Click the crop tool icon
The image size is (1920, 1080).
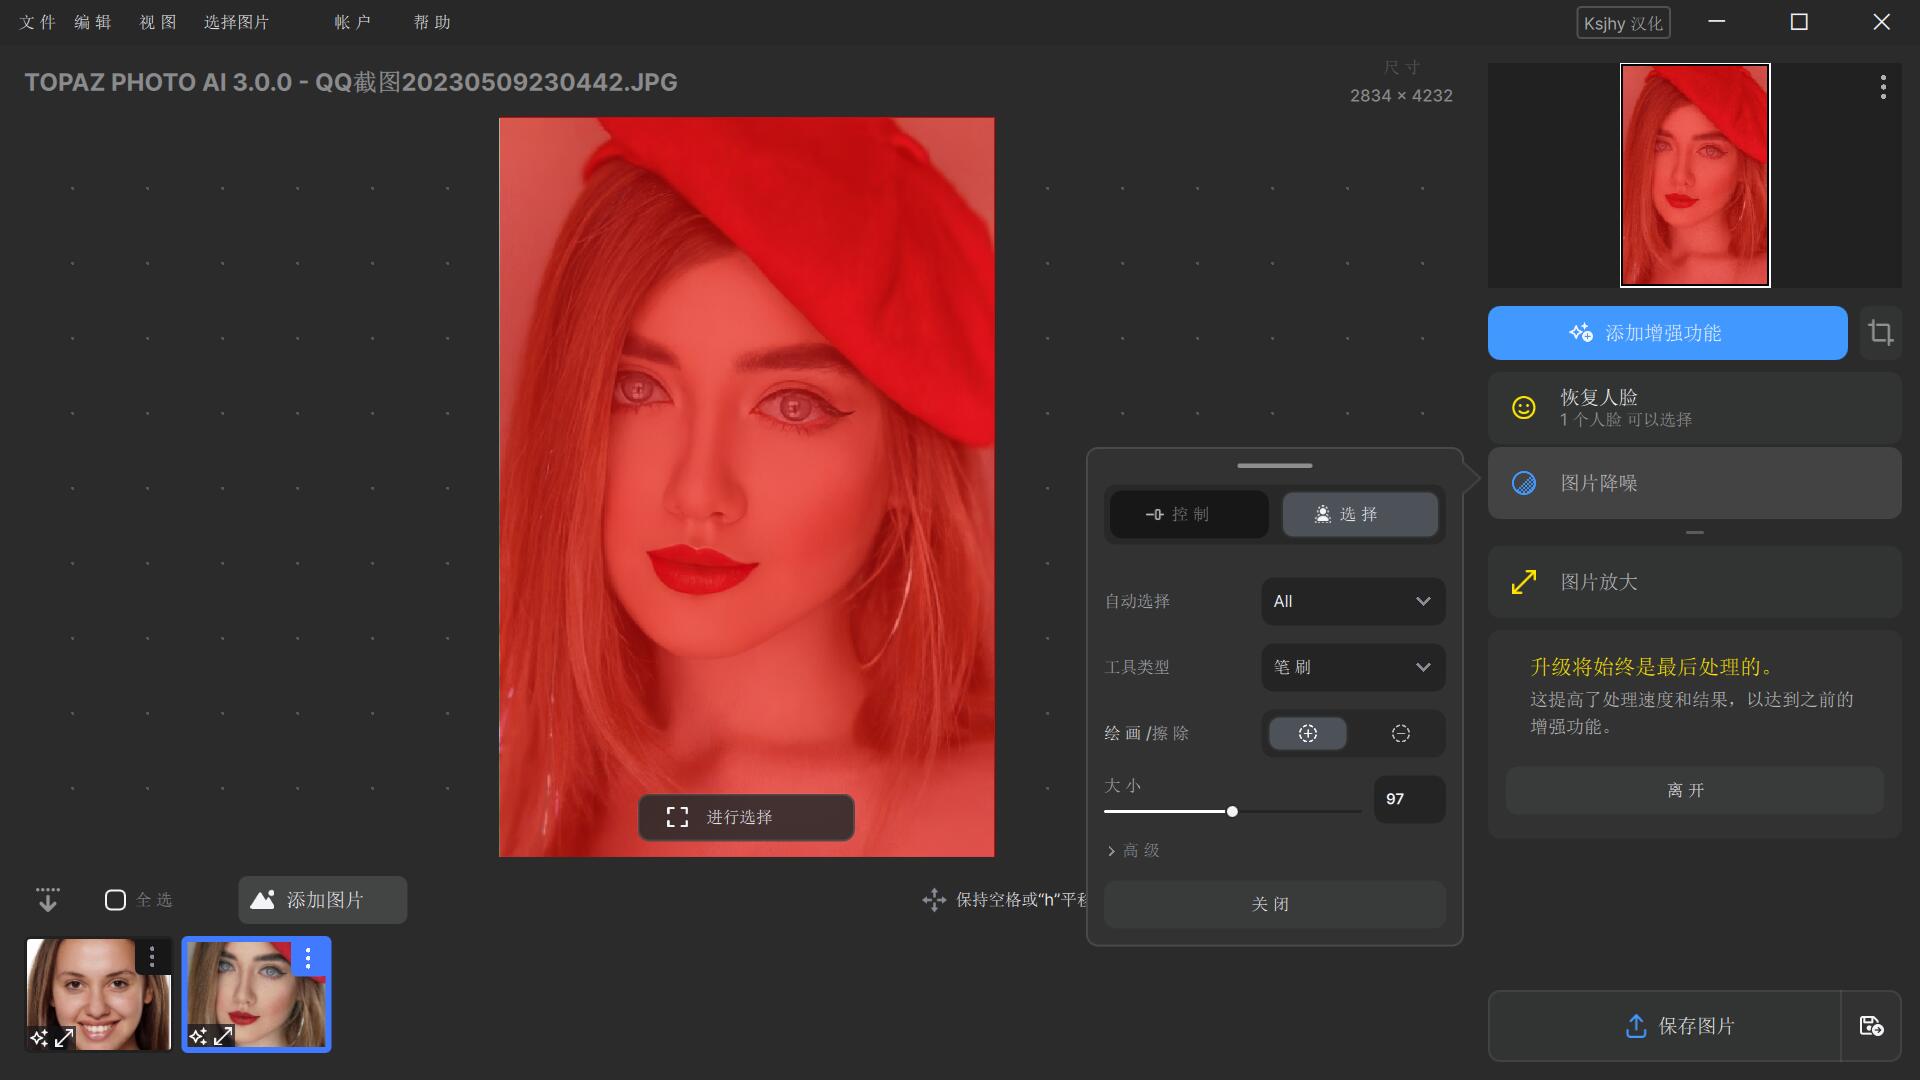pyautogui.click(x=1880, y=333)
